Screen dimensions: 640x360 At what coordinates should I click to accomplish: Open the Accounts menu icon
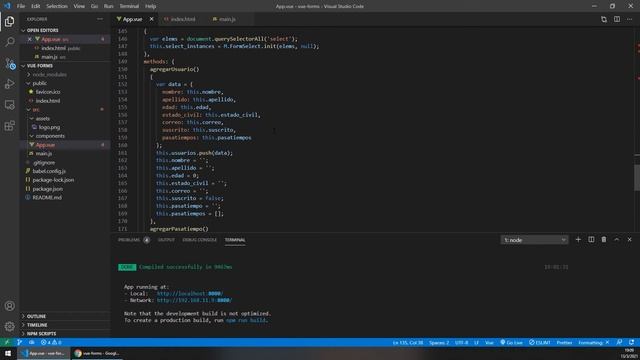tap(9, 306)
